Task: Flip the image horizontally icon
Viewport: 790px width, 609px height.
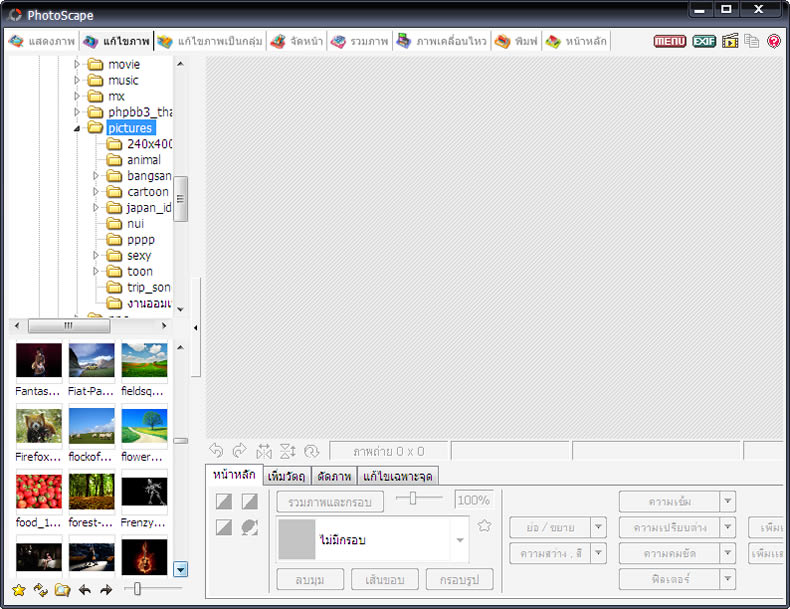Action: coord(264,451)
